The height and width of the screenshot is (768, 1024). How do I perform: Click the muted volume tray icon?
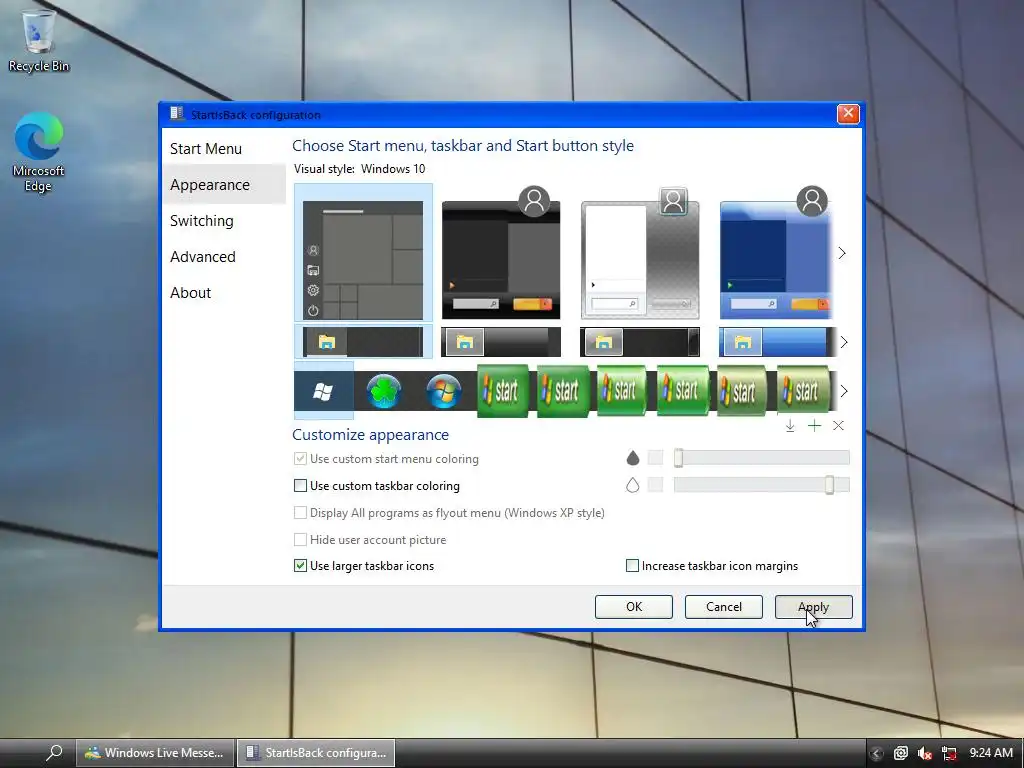924,754
